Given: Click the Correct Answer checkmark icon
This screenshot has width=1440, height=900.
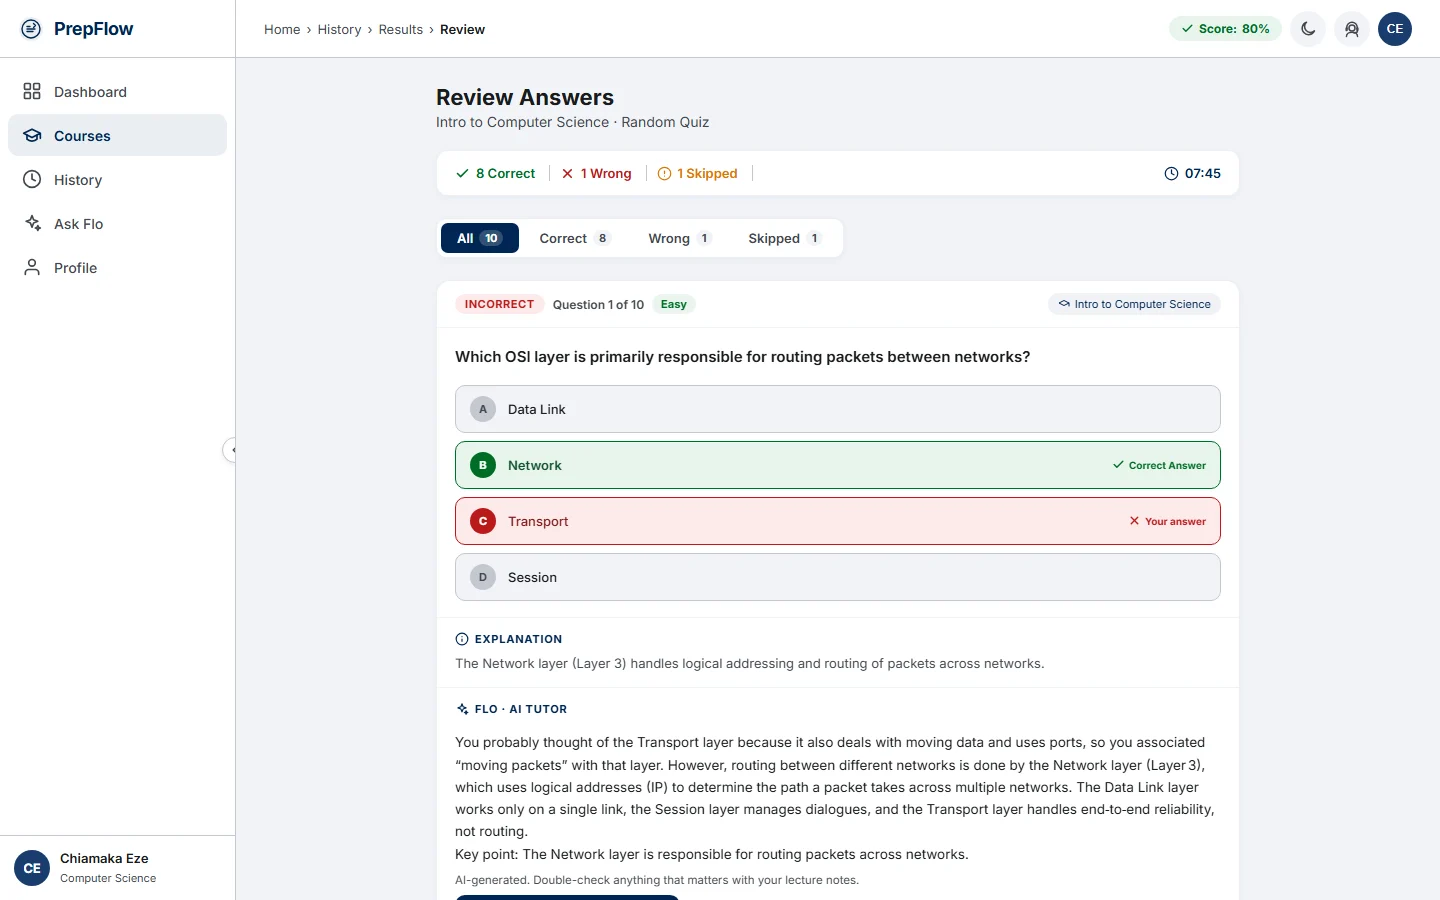Looking at the screenshot, I should pyautogui.click(x=1118, y=465).
